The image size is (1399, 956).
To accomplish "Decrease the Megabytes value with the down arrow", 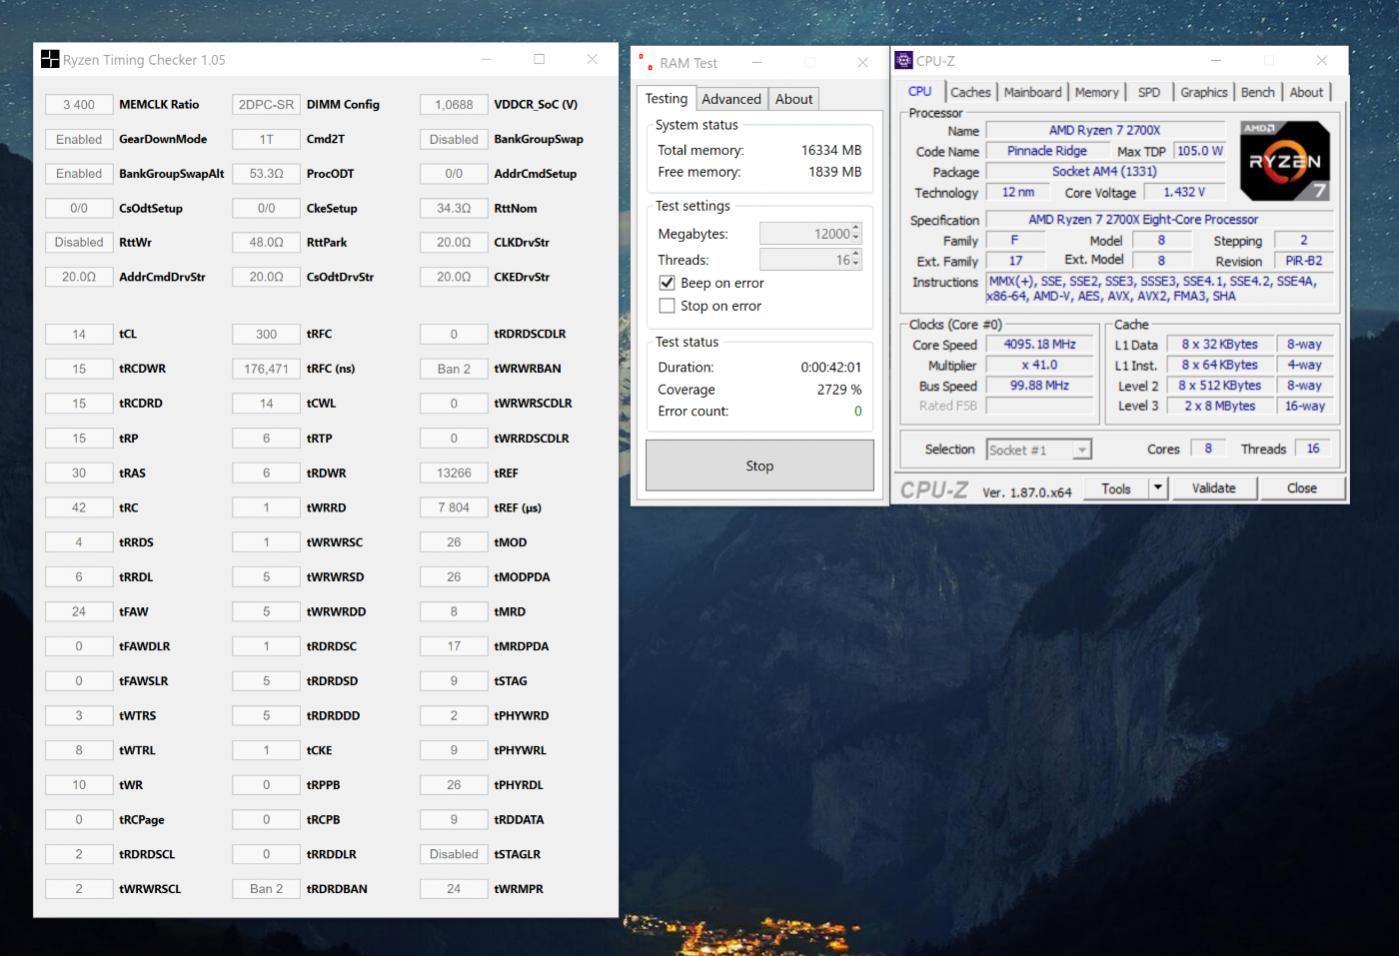I will 856,238.
